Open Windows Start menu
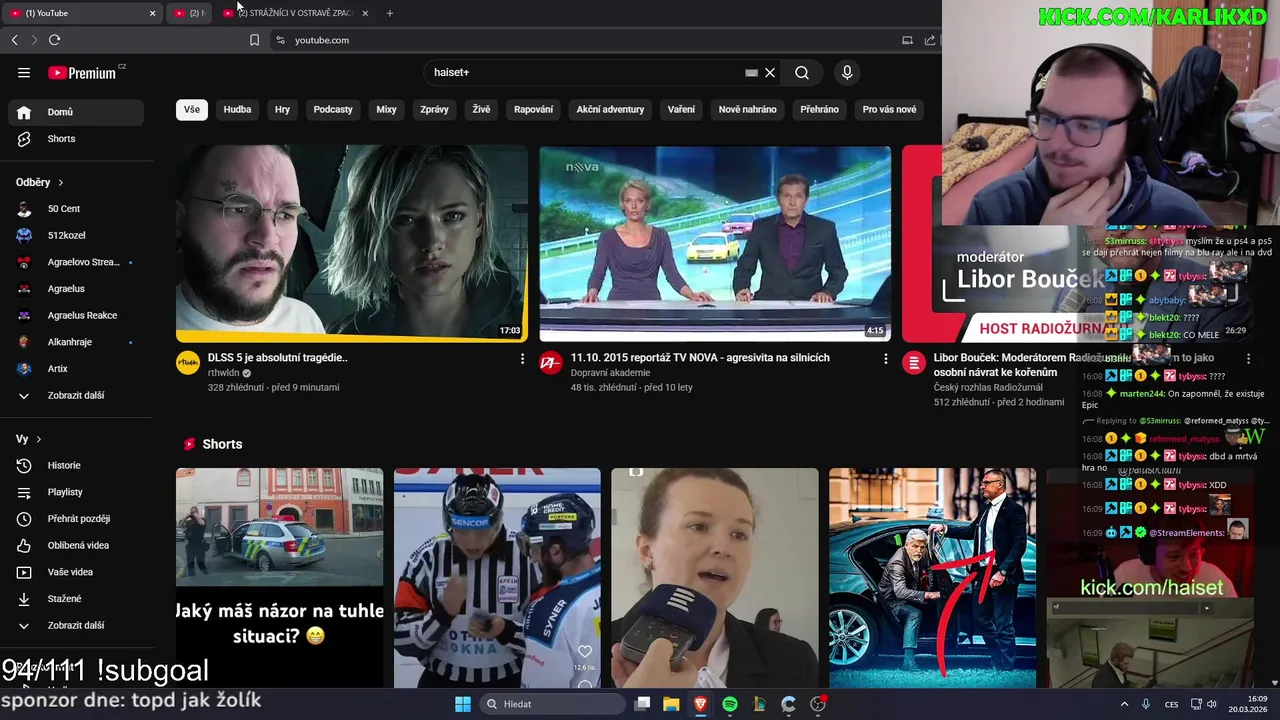Image resolution: width=1280 pixels, height=720 pixels. [463, 704]
